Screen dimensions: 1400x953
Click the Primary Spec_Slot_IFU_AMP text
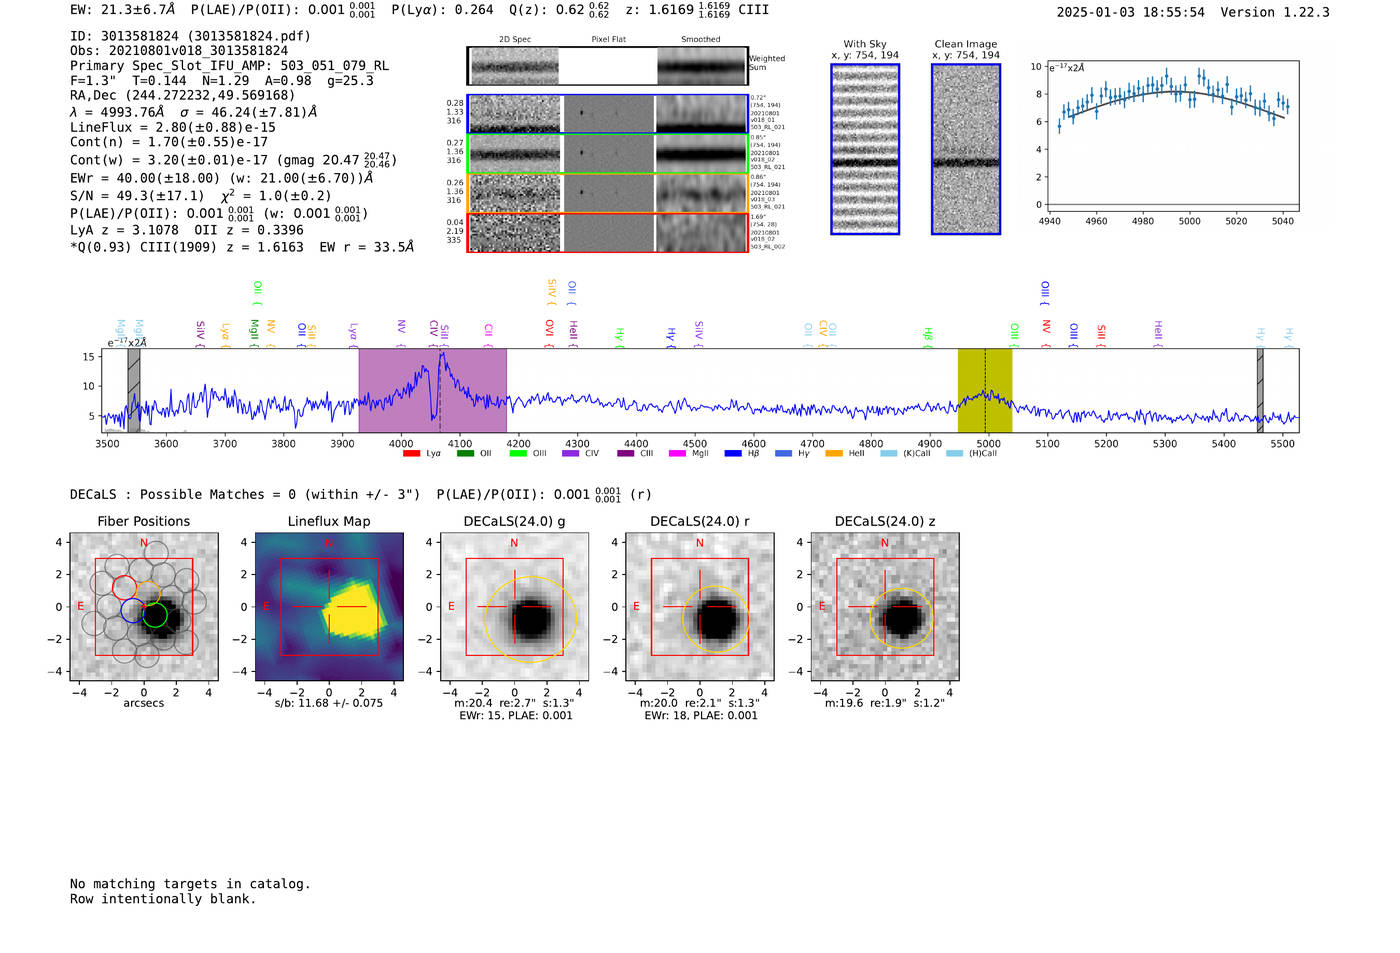pyautogui.click(x=230, y=66)
